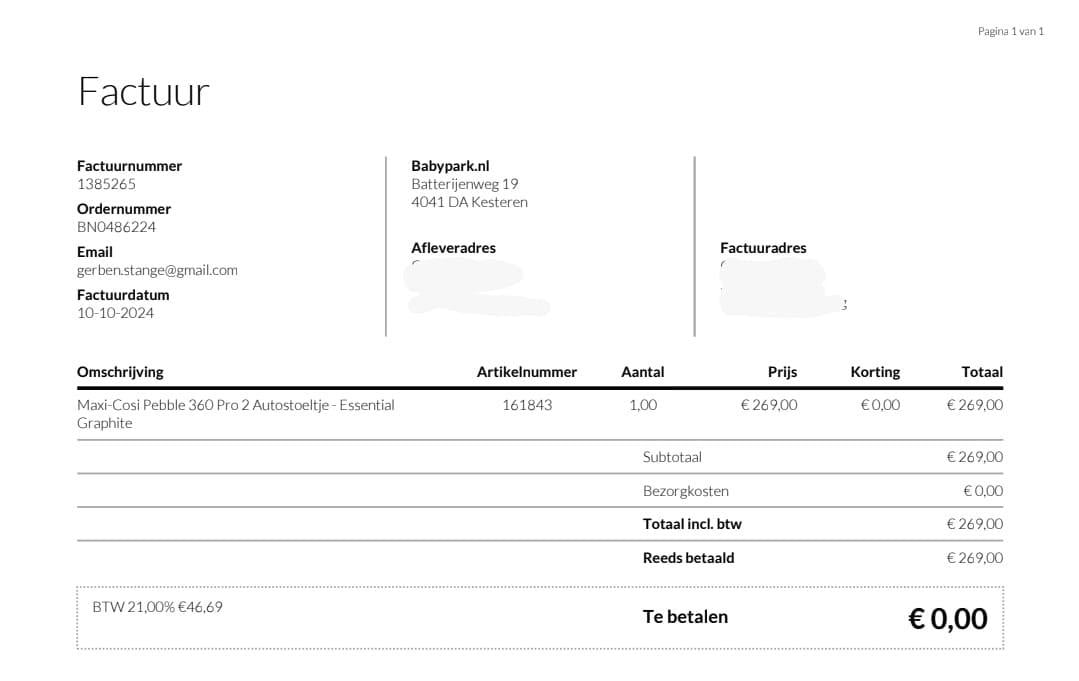The image size is (1079, 681).
Task: Click the Batterijenweg 19 address line
Action: coord(464,184)
